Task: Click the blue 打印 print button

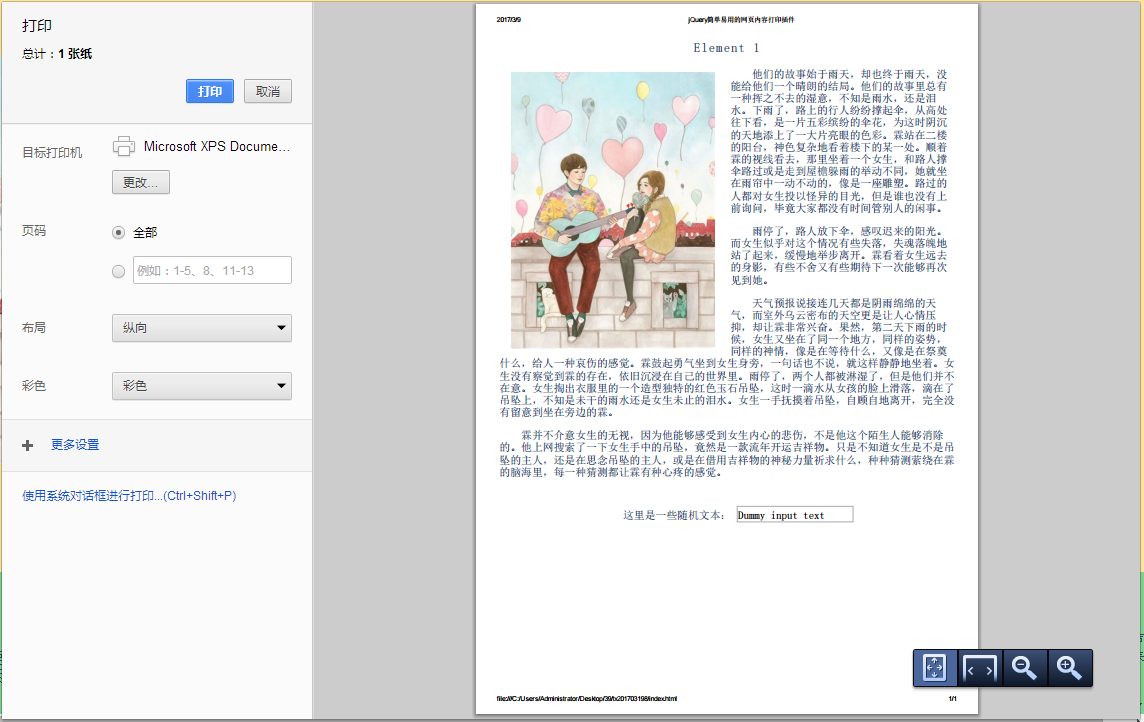Action: pyautogui.click(x=209, y=91)
